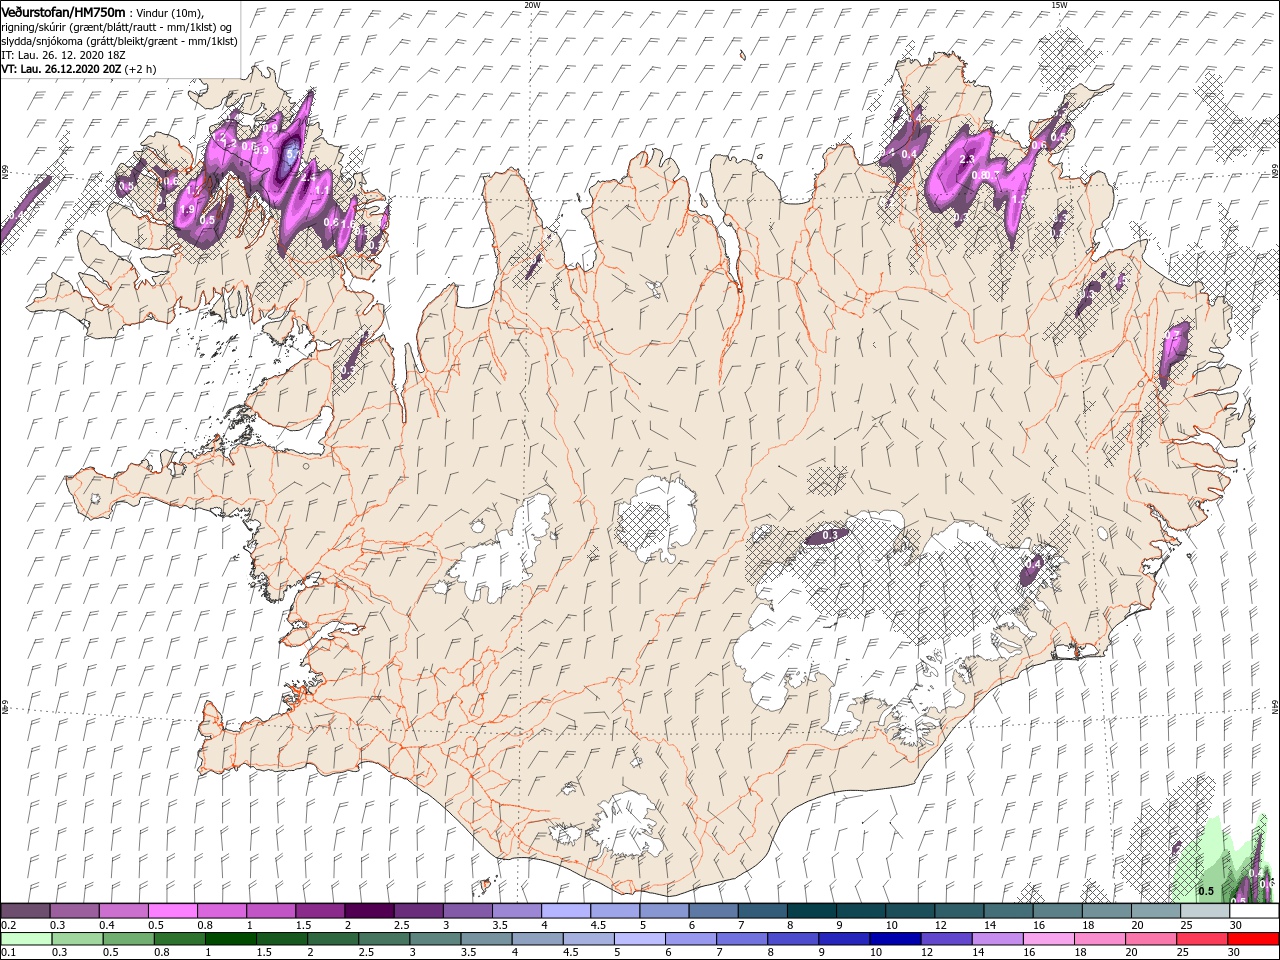Click the pink rain-scale swatch labeled 20
This screenshot has height=960, width=1280.
[x=1153, y=939]
